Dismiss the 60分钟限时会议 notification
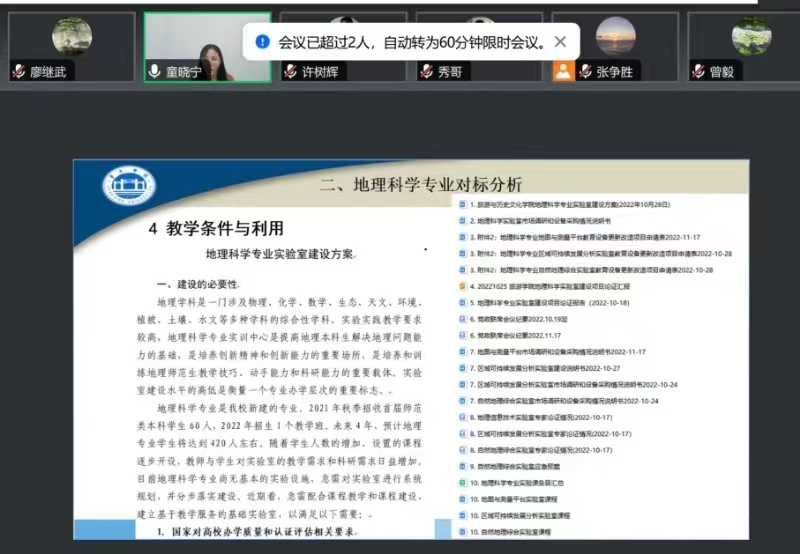Image resolution: width=800 pixels, height=554 pixels. (x=560, y=42)
